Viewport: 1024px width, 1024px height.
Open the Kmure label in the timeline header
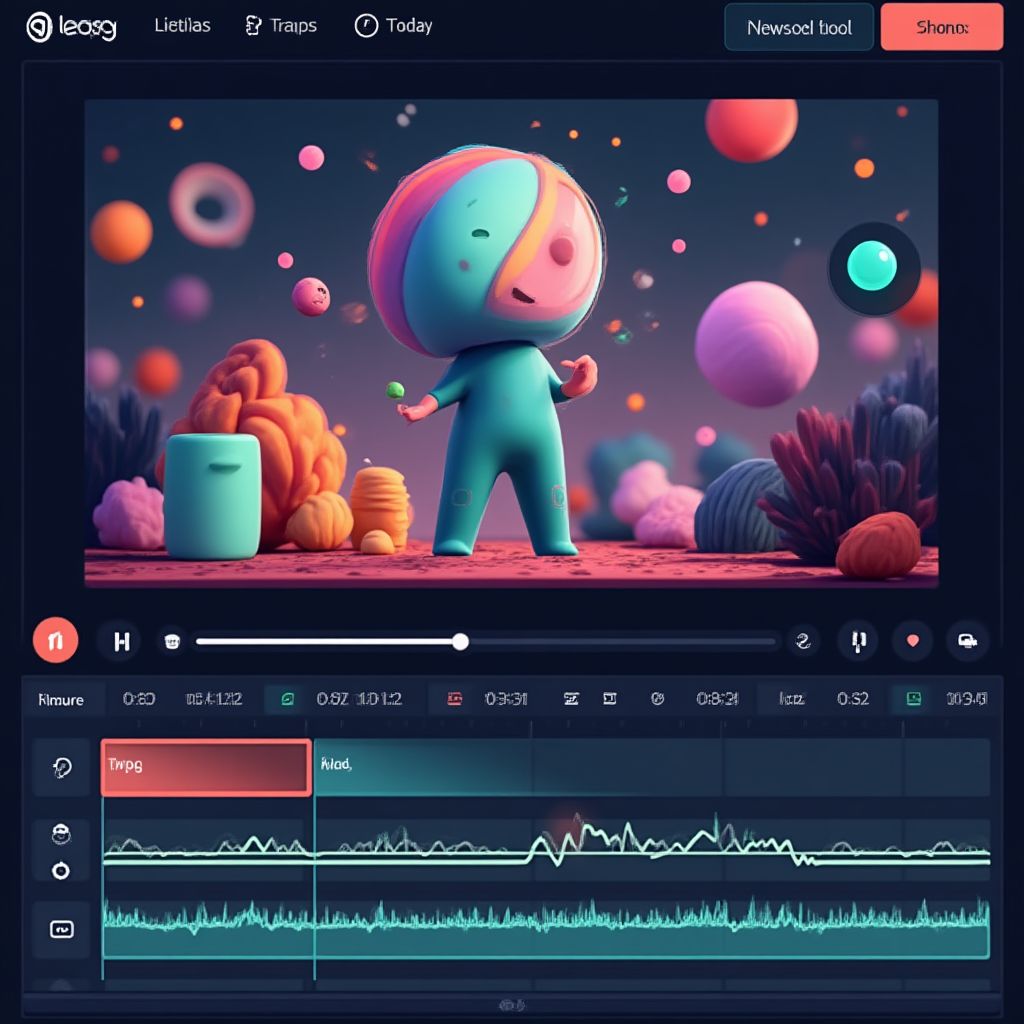61,699
